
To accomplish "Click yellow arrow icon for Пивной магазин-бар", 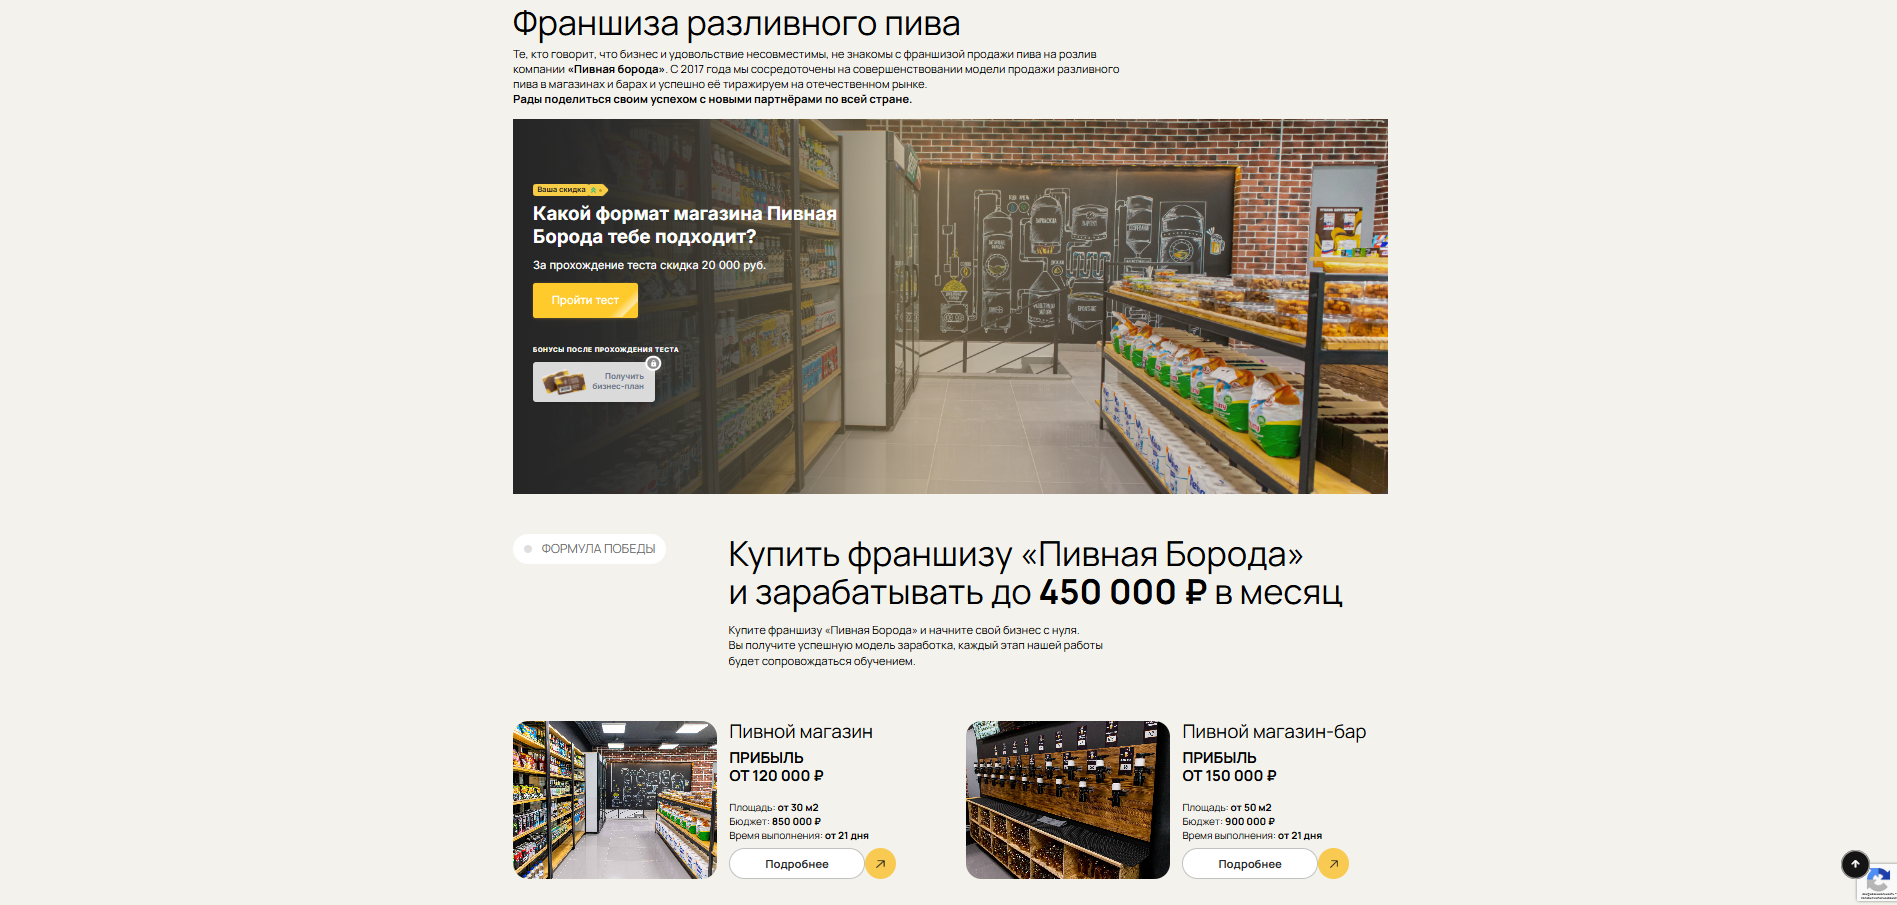I will point(1333,864).
